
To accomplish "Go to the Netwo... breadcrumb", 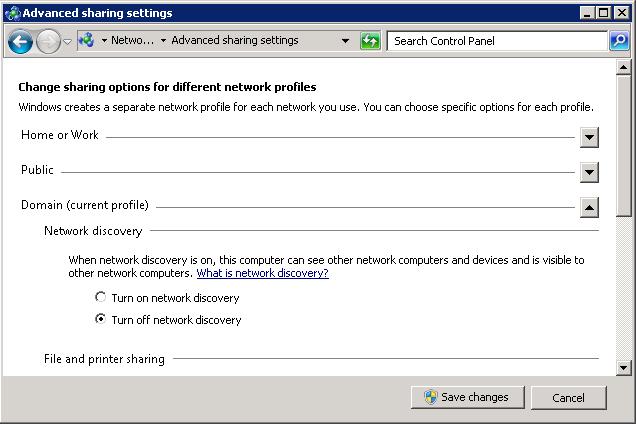I will 132,41.
